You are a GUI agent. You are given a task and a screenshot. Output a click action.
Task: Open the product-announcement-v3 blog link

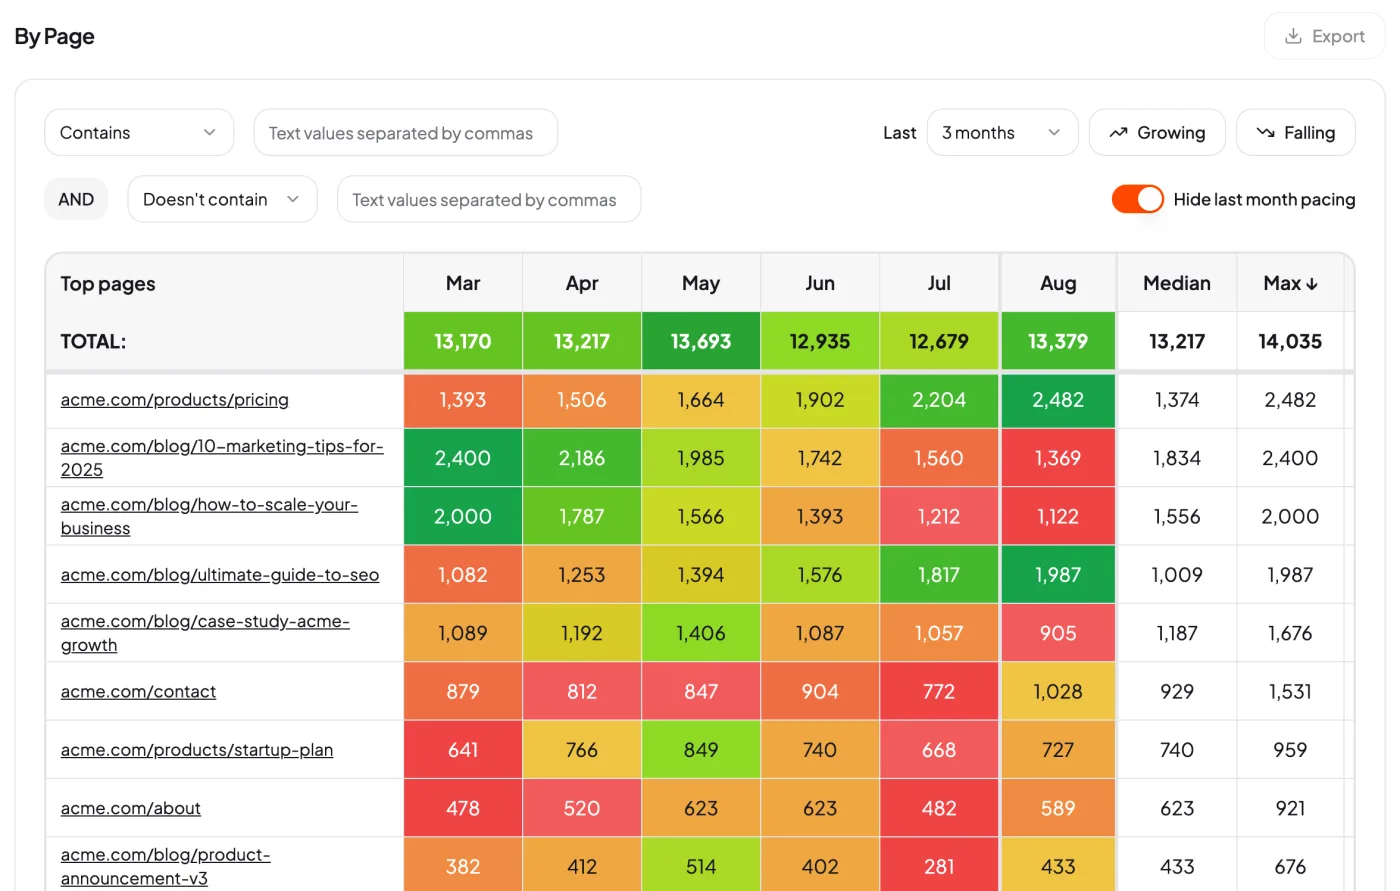tap(166, 867)
